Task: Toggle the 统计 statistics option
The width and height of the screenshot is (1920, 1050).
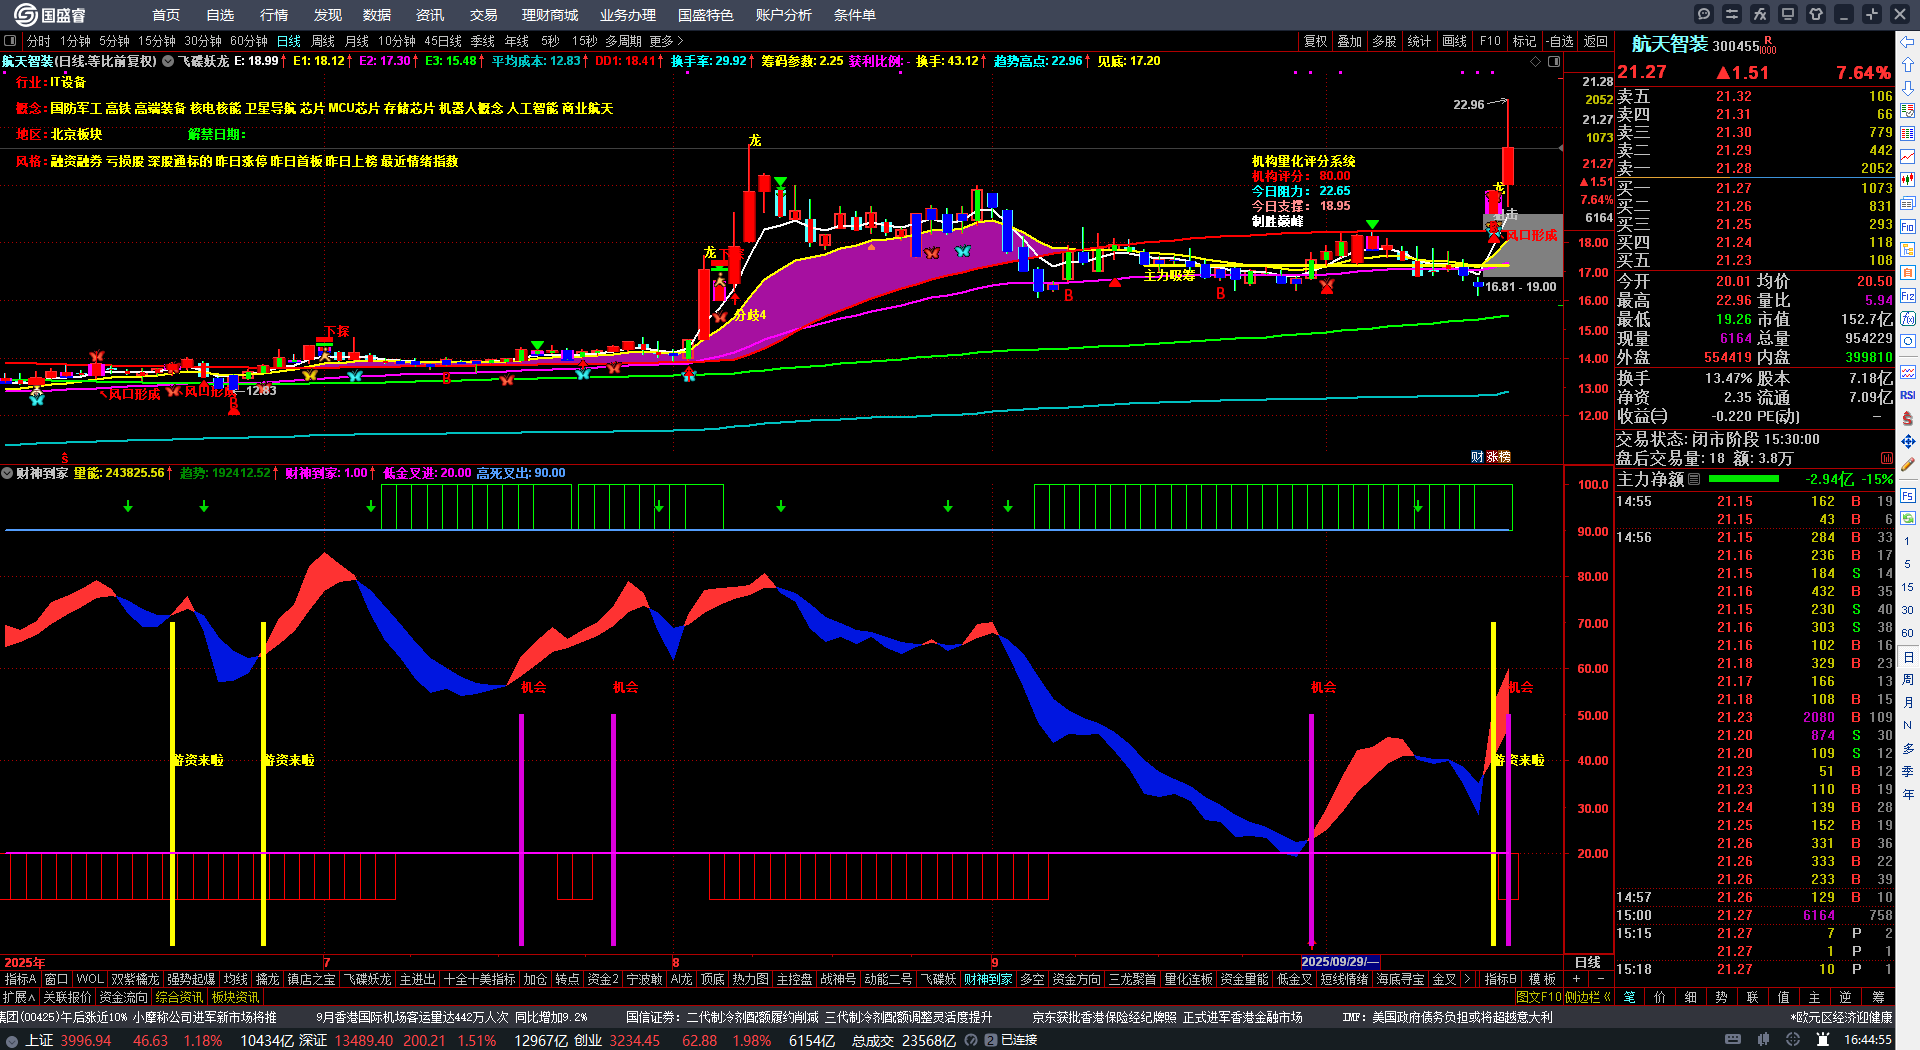Action: point(1419,41)
